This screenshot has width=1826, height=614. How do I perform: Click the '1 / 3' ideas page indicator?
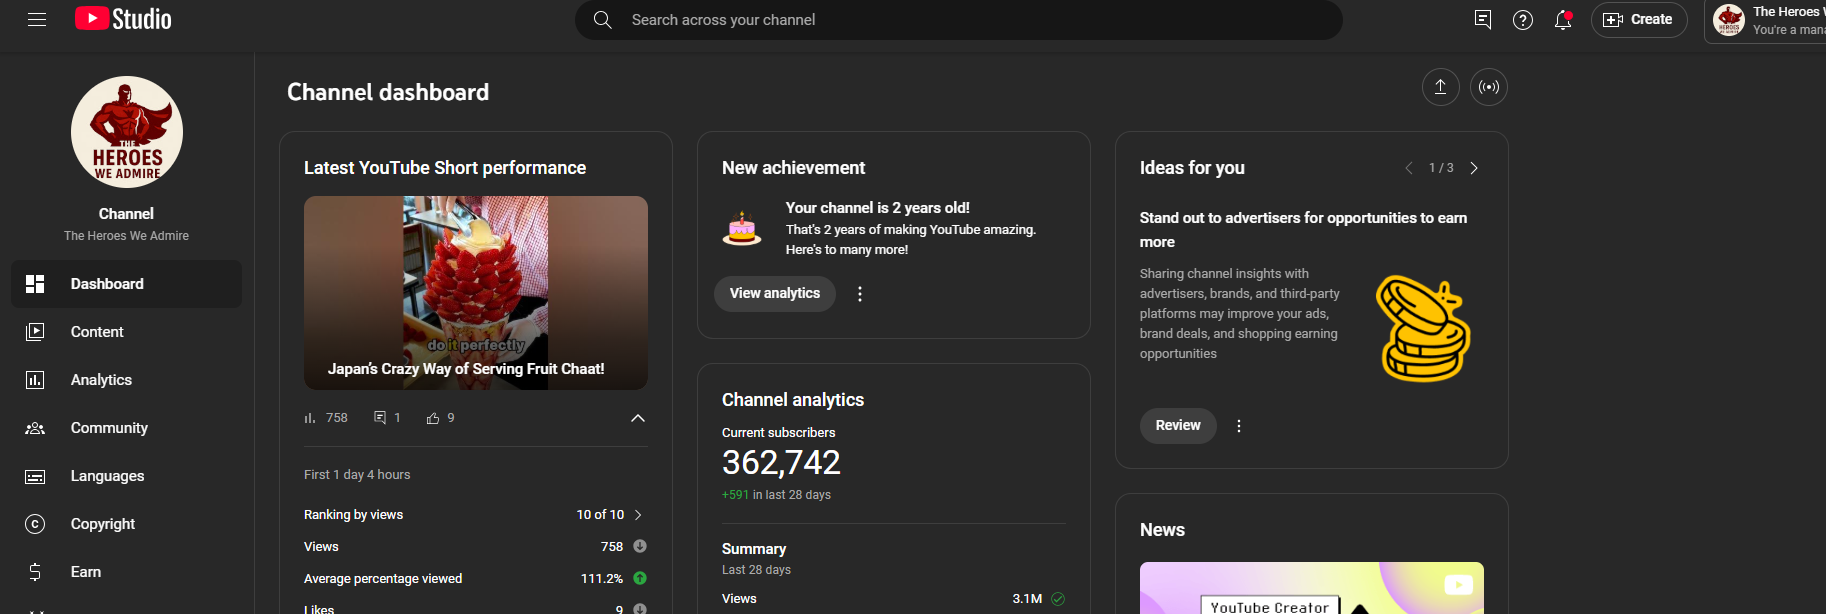(1441, 168)
